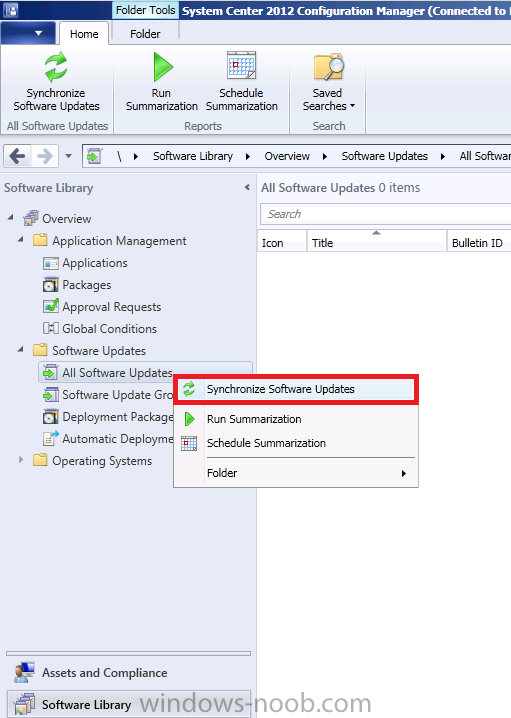The width and height of the screenshot is (511, 718).
Task: Switch to Software Library workspace
Action: (128, 704)
